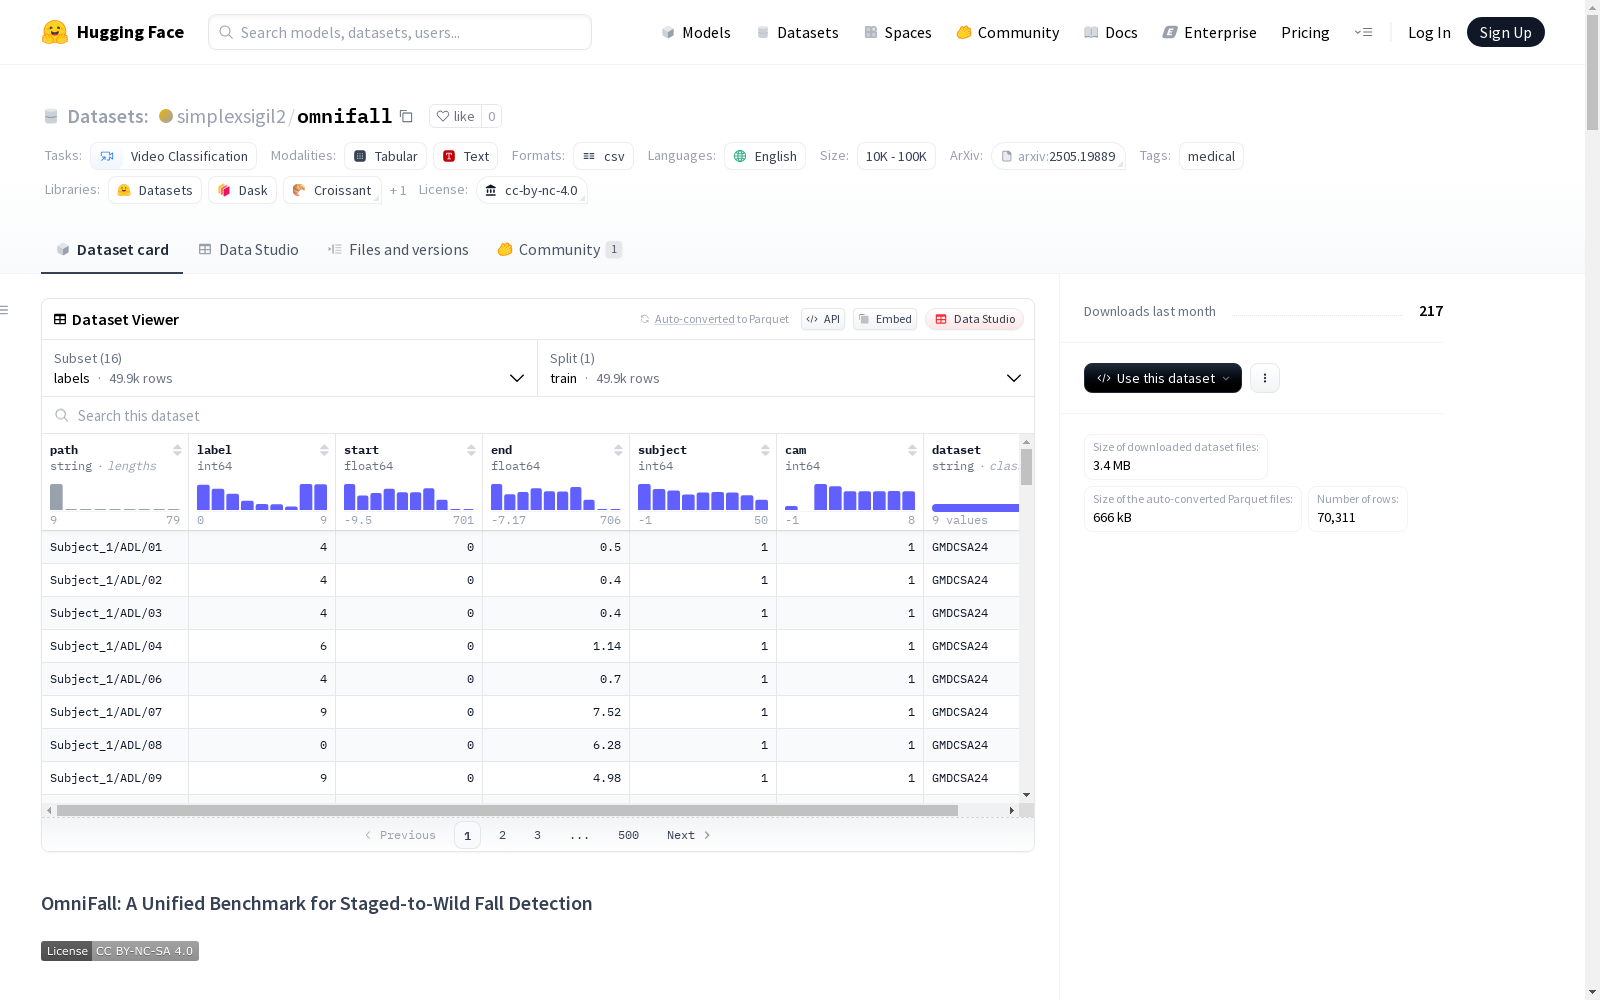This screenshot has height=1000, width=1600.
Task: Sort the cam column
Action: tap(912, 450)
